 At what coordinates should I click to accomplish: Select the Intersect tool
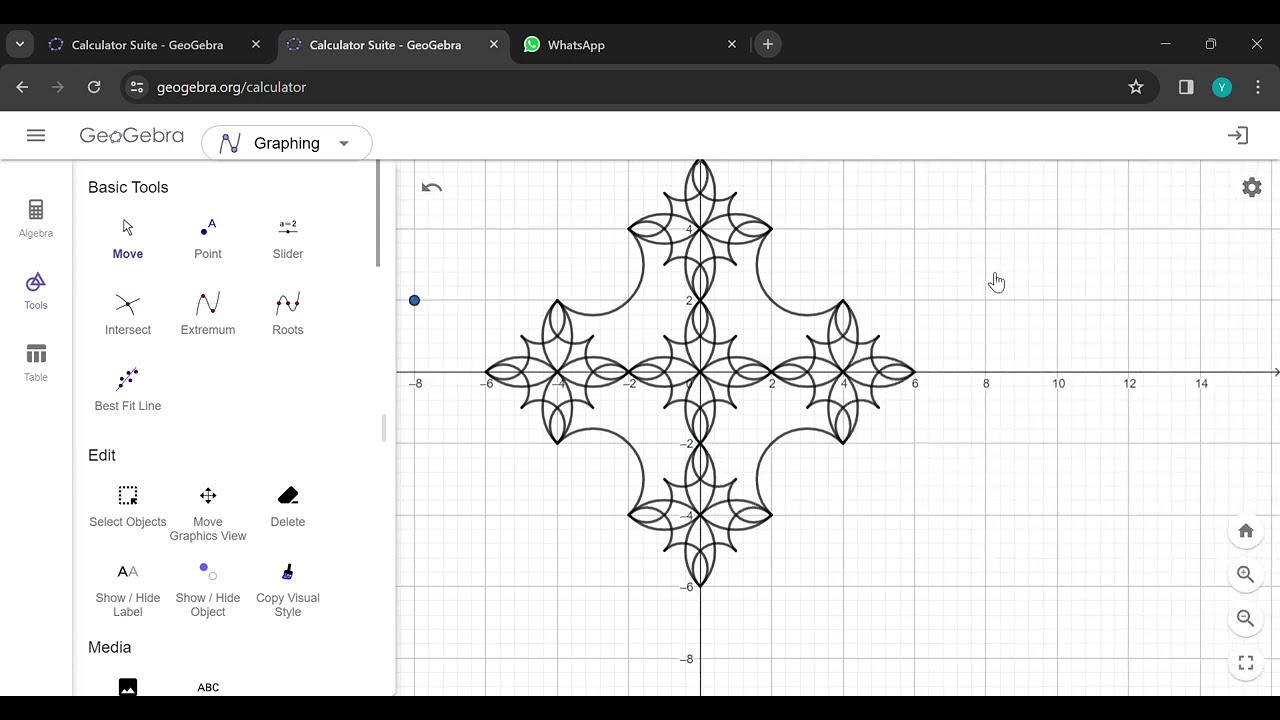point(128,315)
